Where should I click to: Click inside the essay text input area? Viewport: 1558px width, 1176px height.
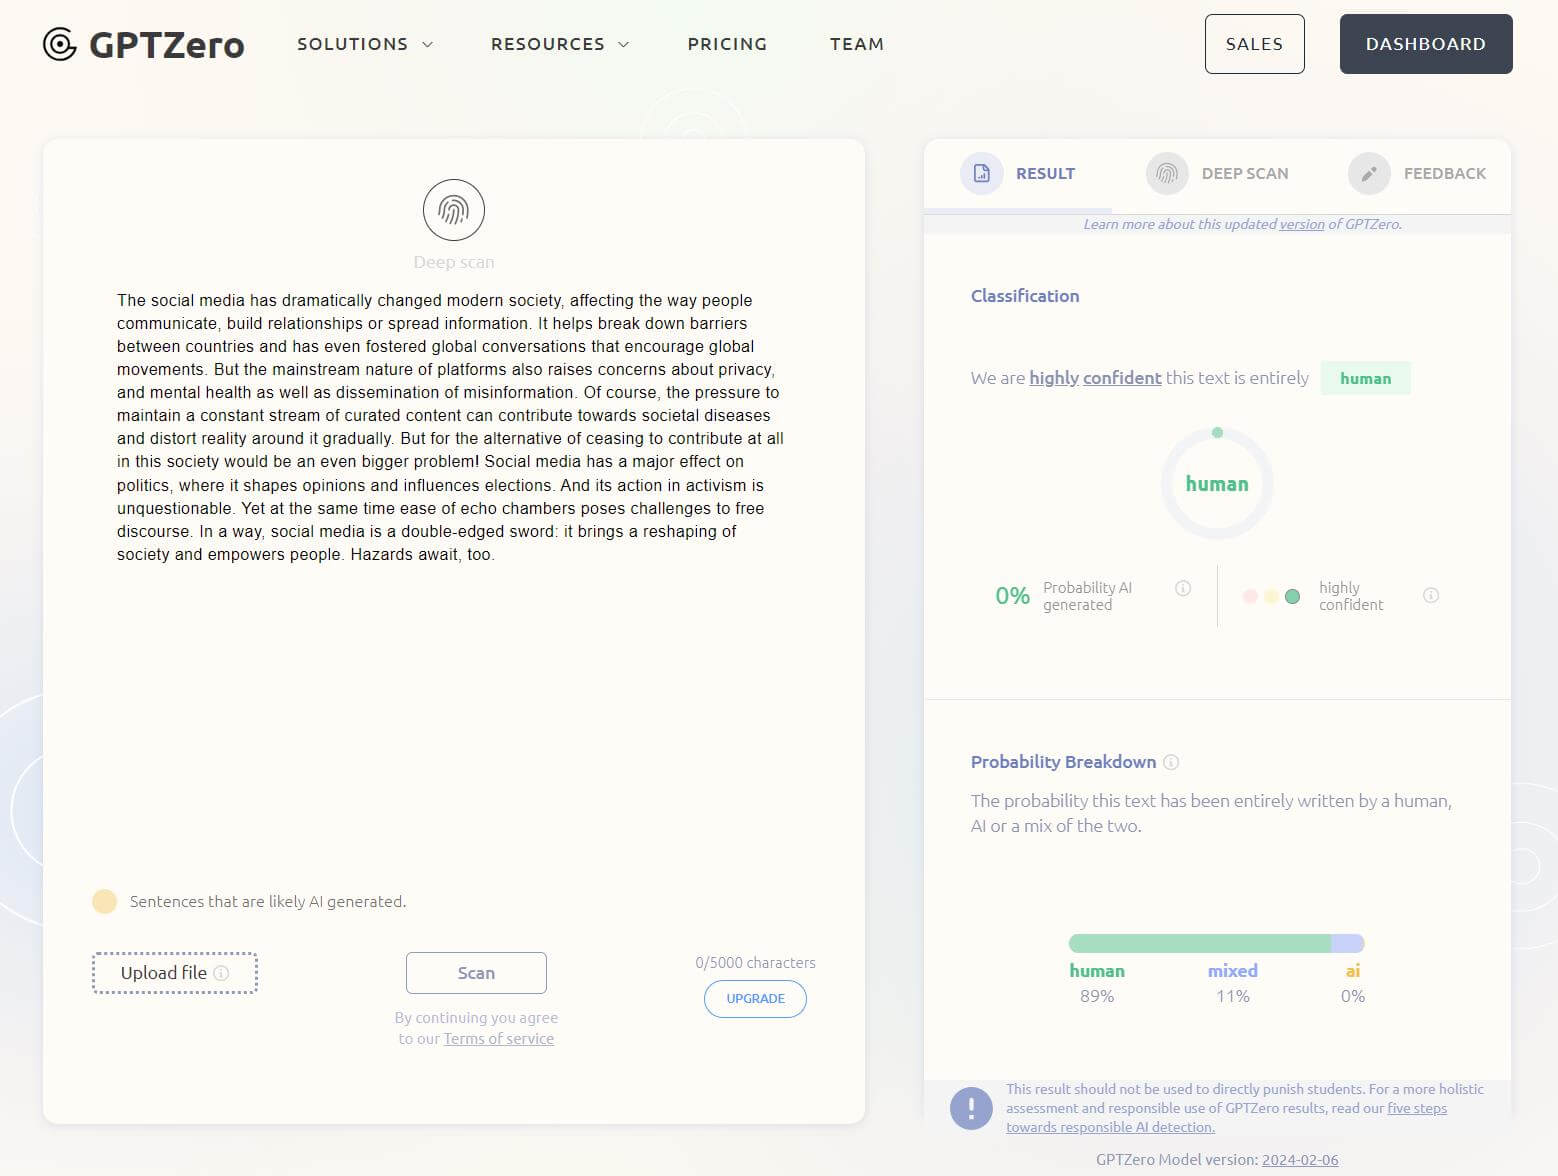point(452,700)
